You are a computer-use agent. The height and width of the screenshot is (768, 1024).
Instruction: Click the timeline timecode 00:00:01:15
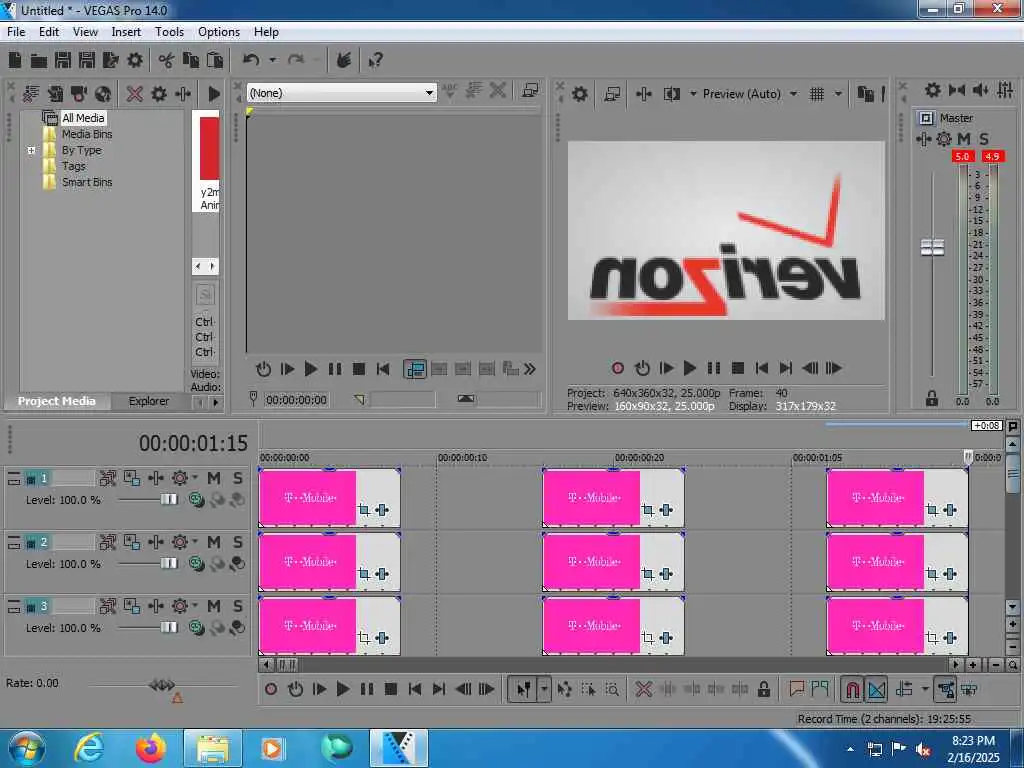pyautogui.click(x=193, y=443)
